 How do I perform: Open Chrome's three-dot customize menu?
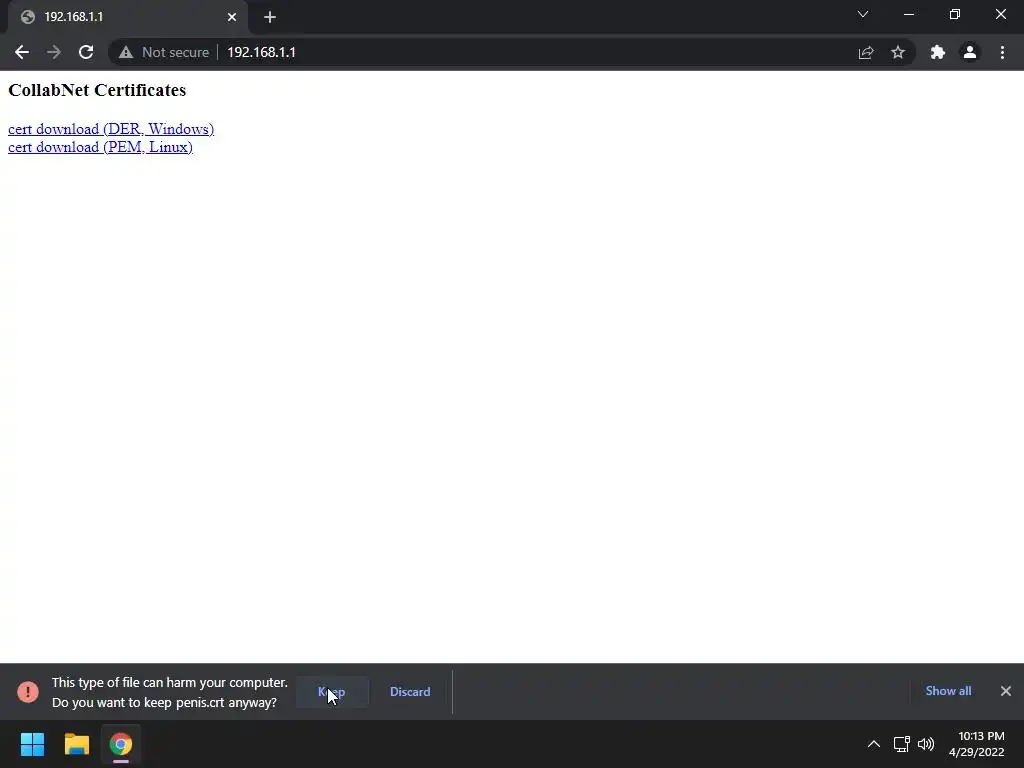(1002, 52)
